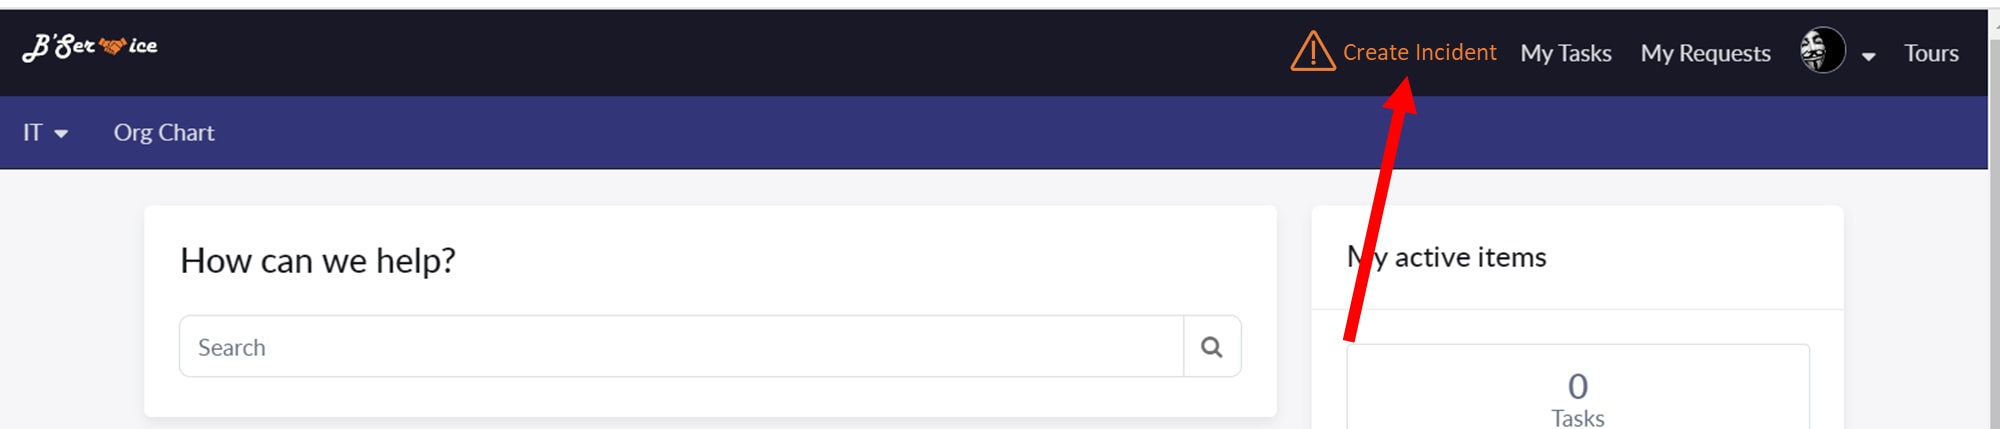Open the Org Chart menu item
The height and width of the screenshot is (429, 2000).
click(x=164, y=132)
